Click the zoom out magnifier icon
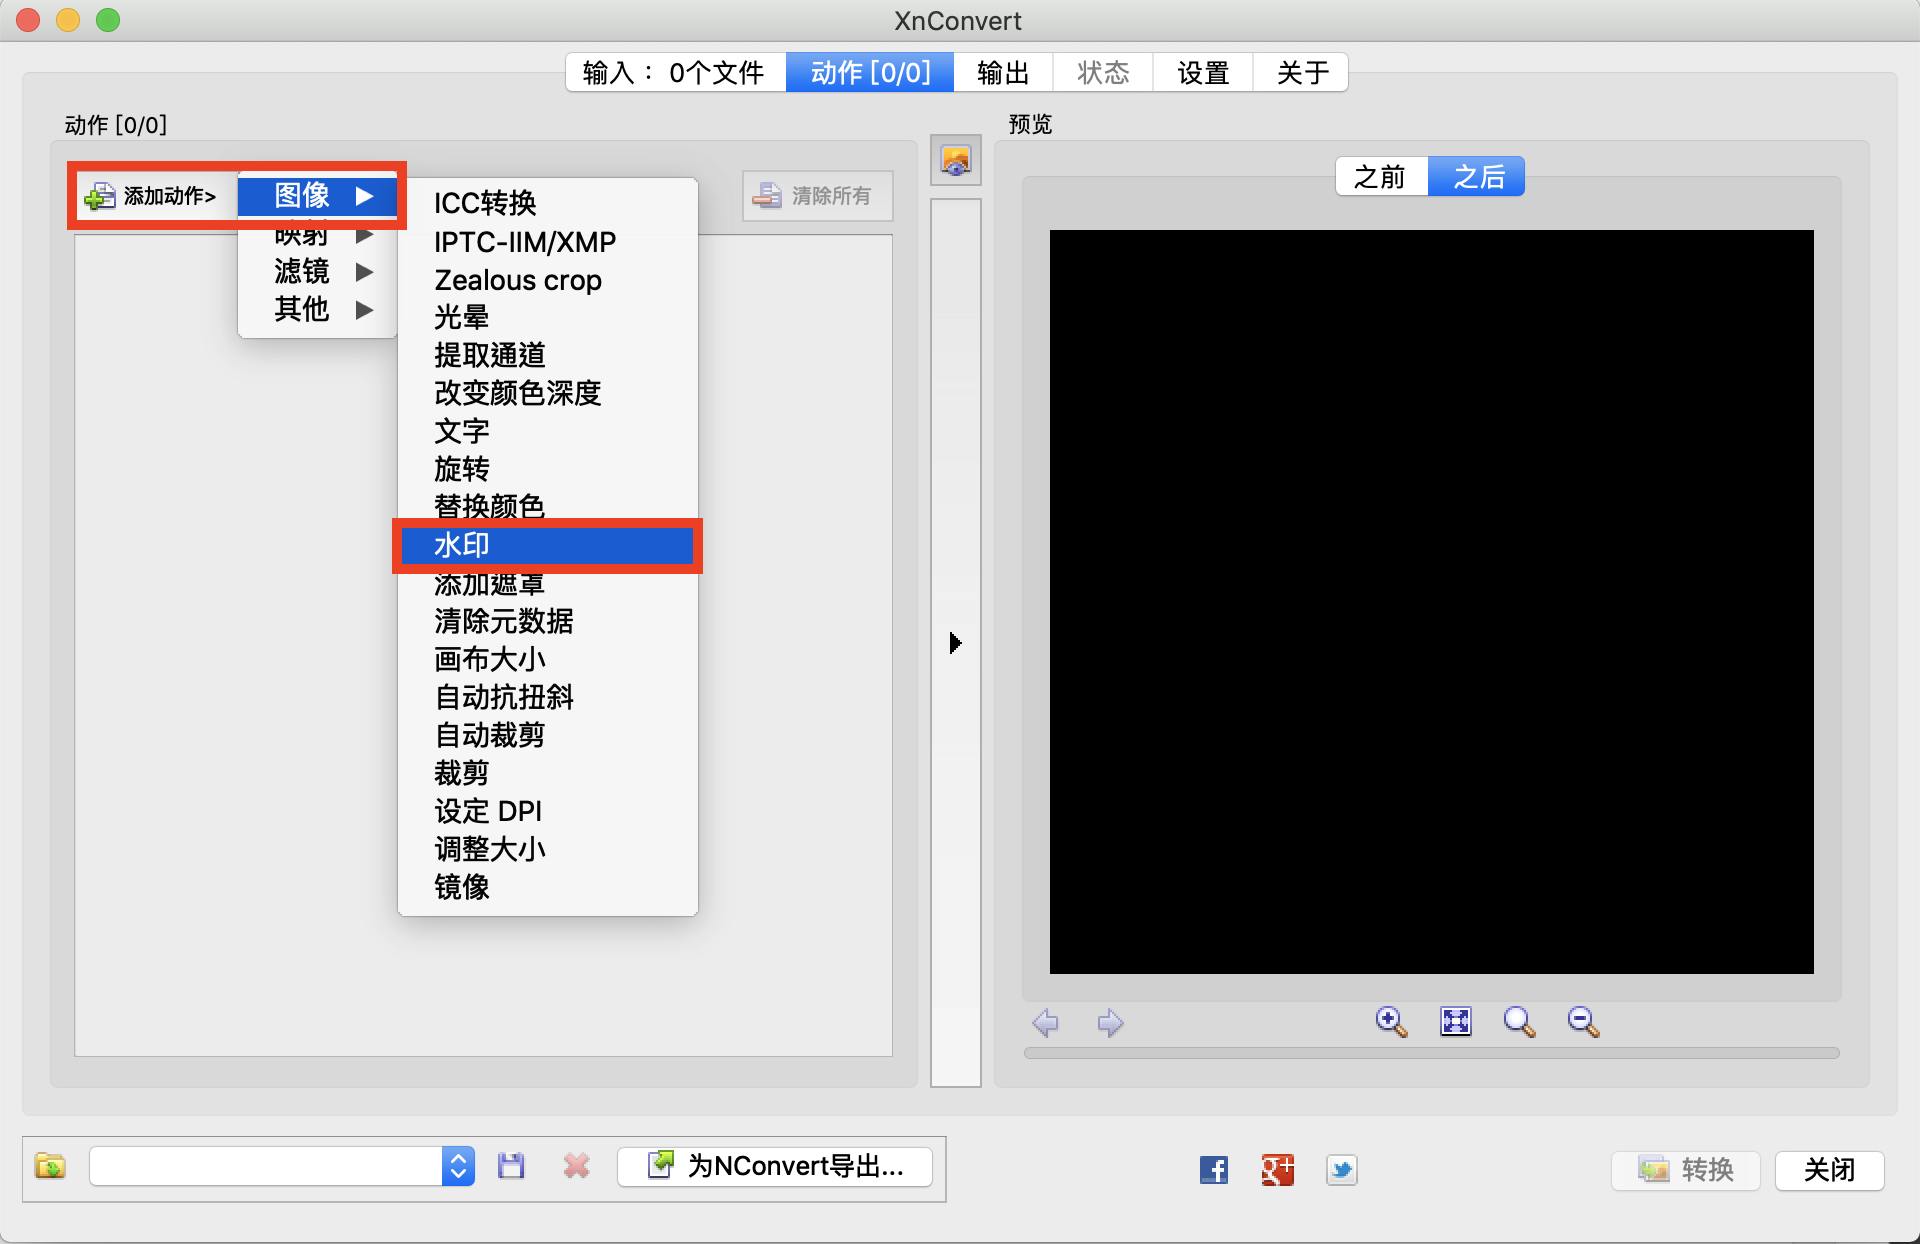Image resolution: width=1920 pixels, height=1244 pixels. click(x=1583, y=1022)
